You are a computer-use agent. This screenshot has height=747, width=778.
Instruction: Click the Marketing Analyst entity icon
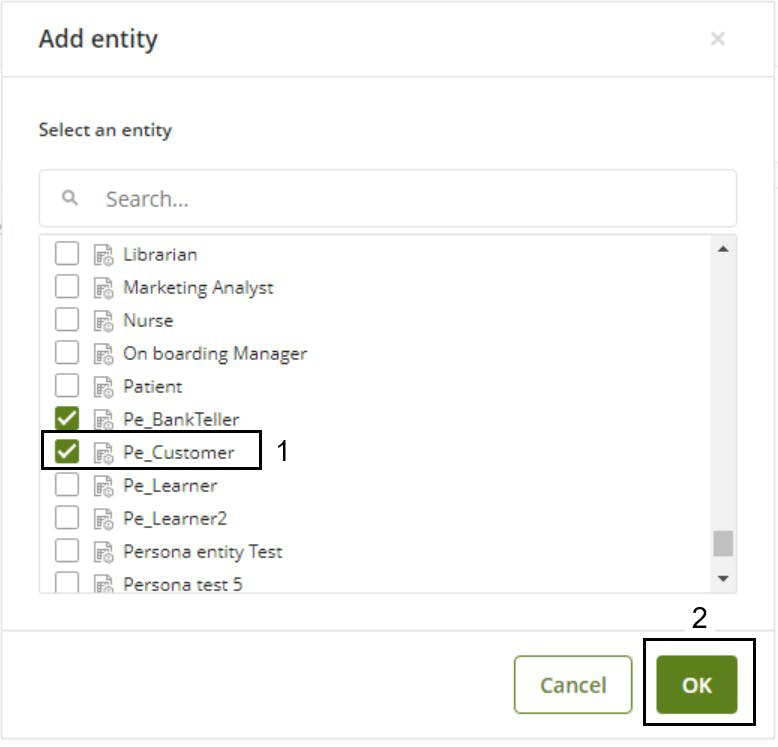[104, 289]
